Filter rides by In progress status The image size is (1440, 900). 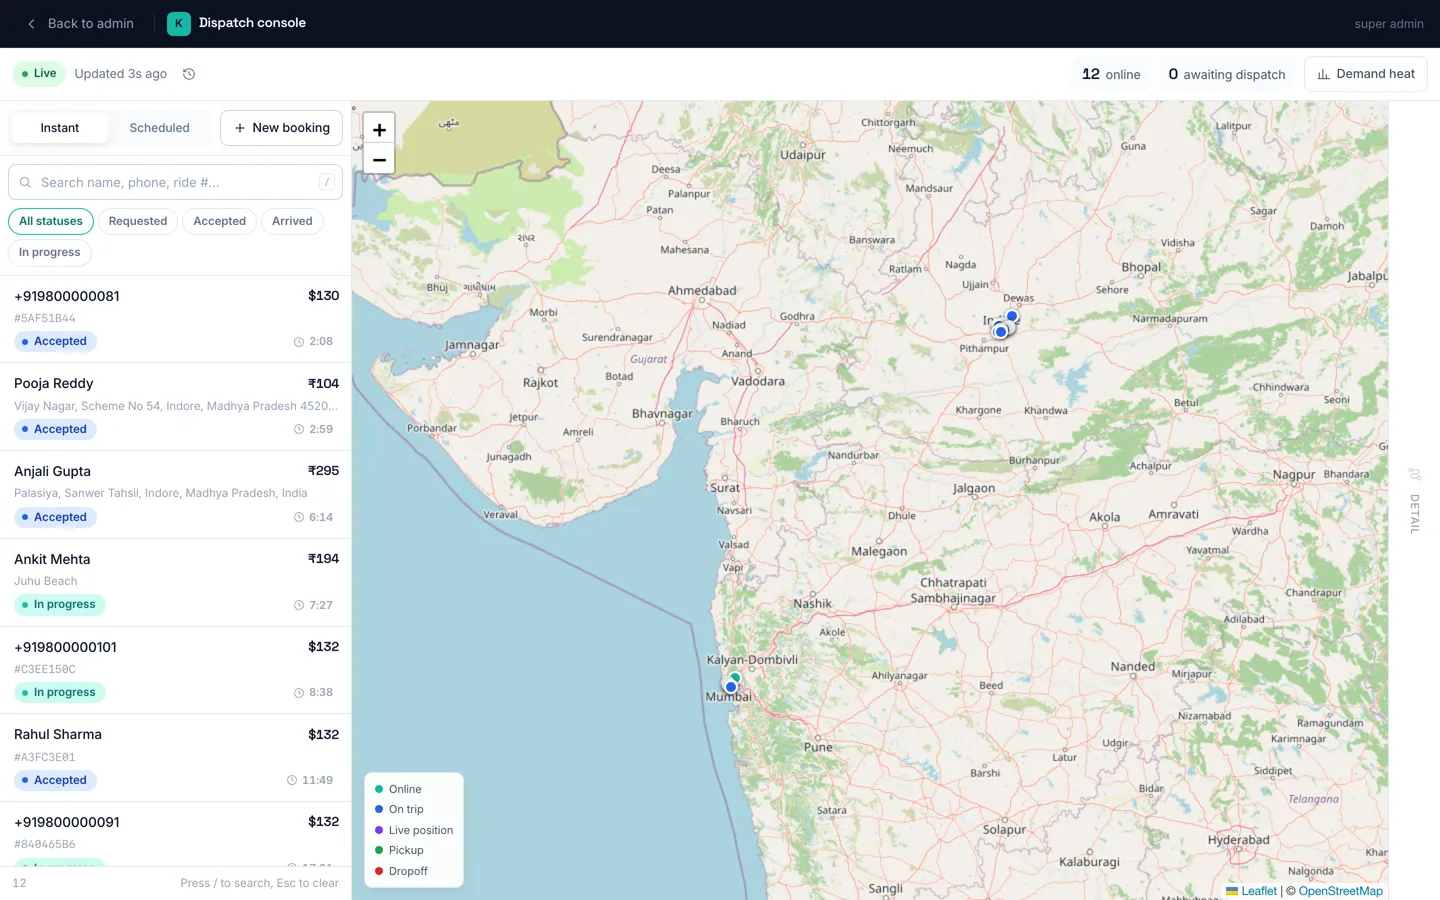coord(49,252)
